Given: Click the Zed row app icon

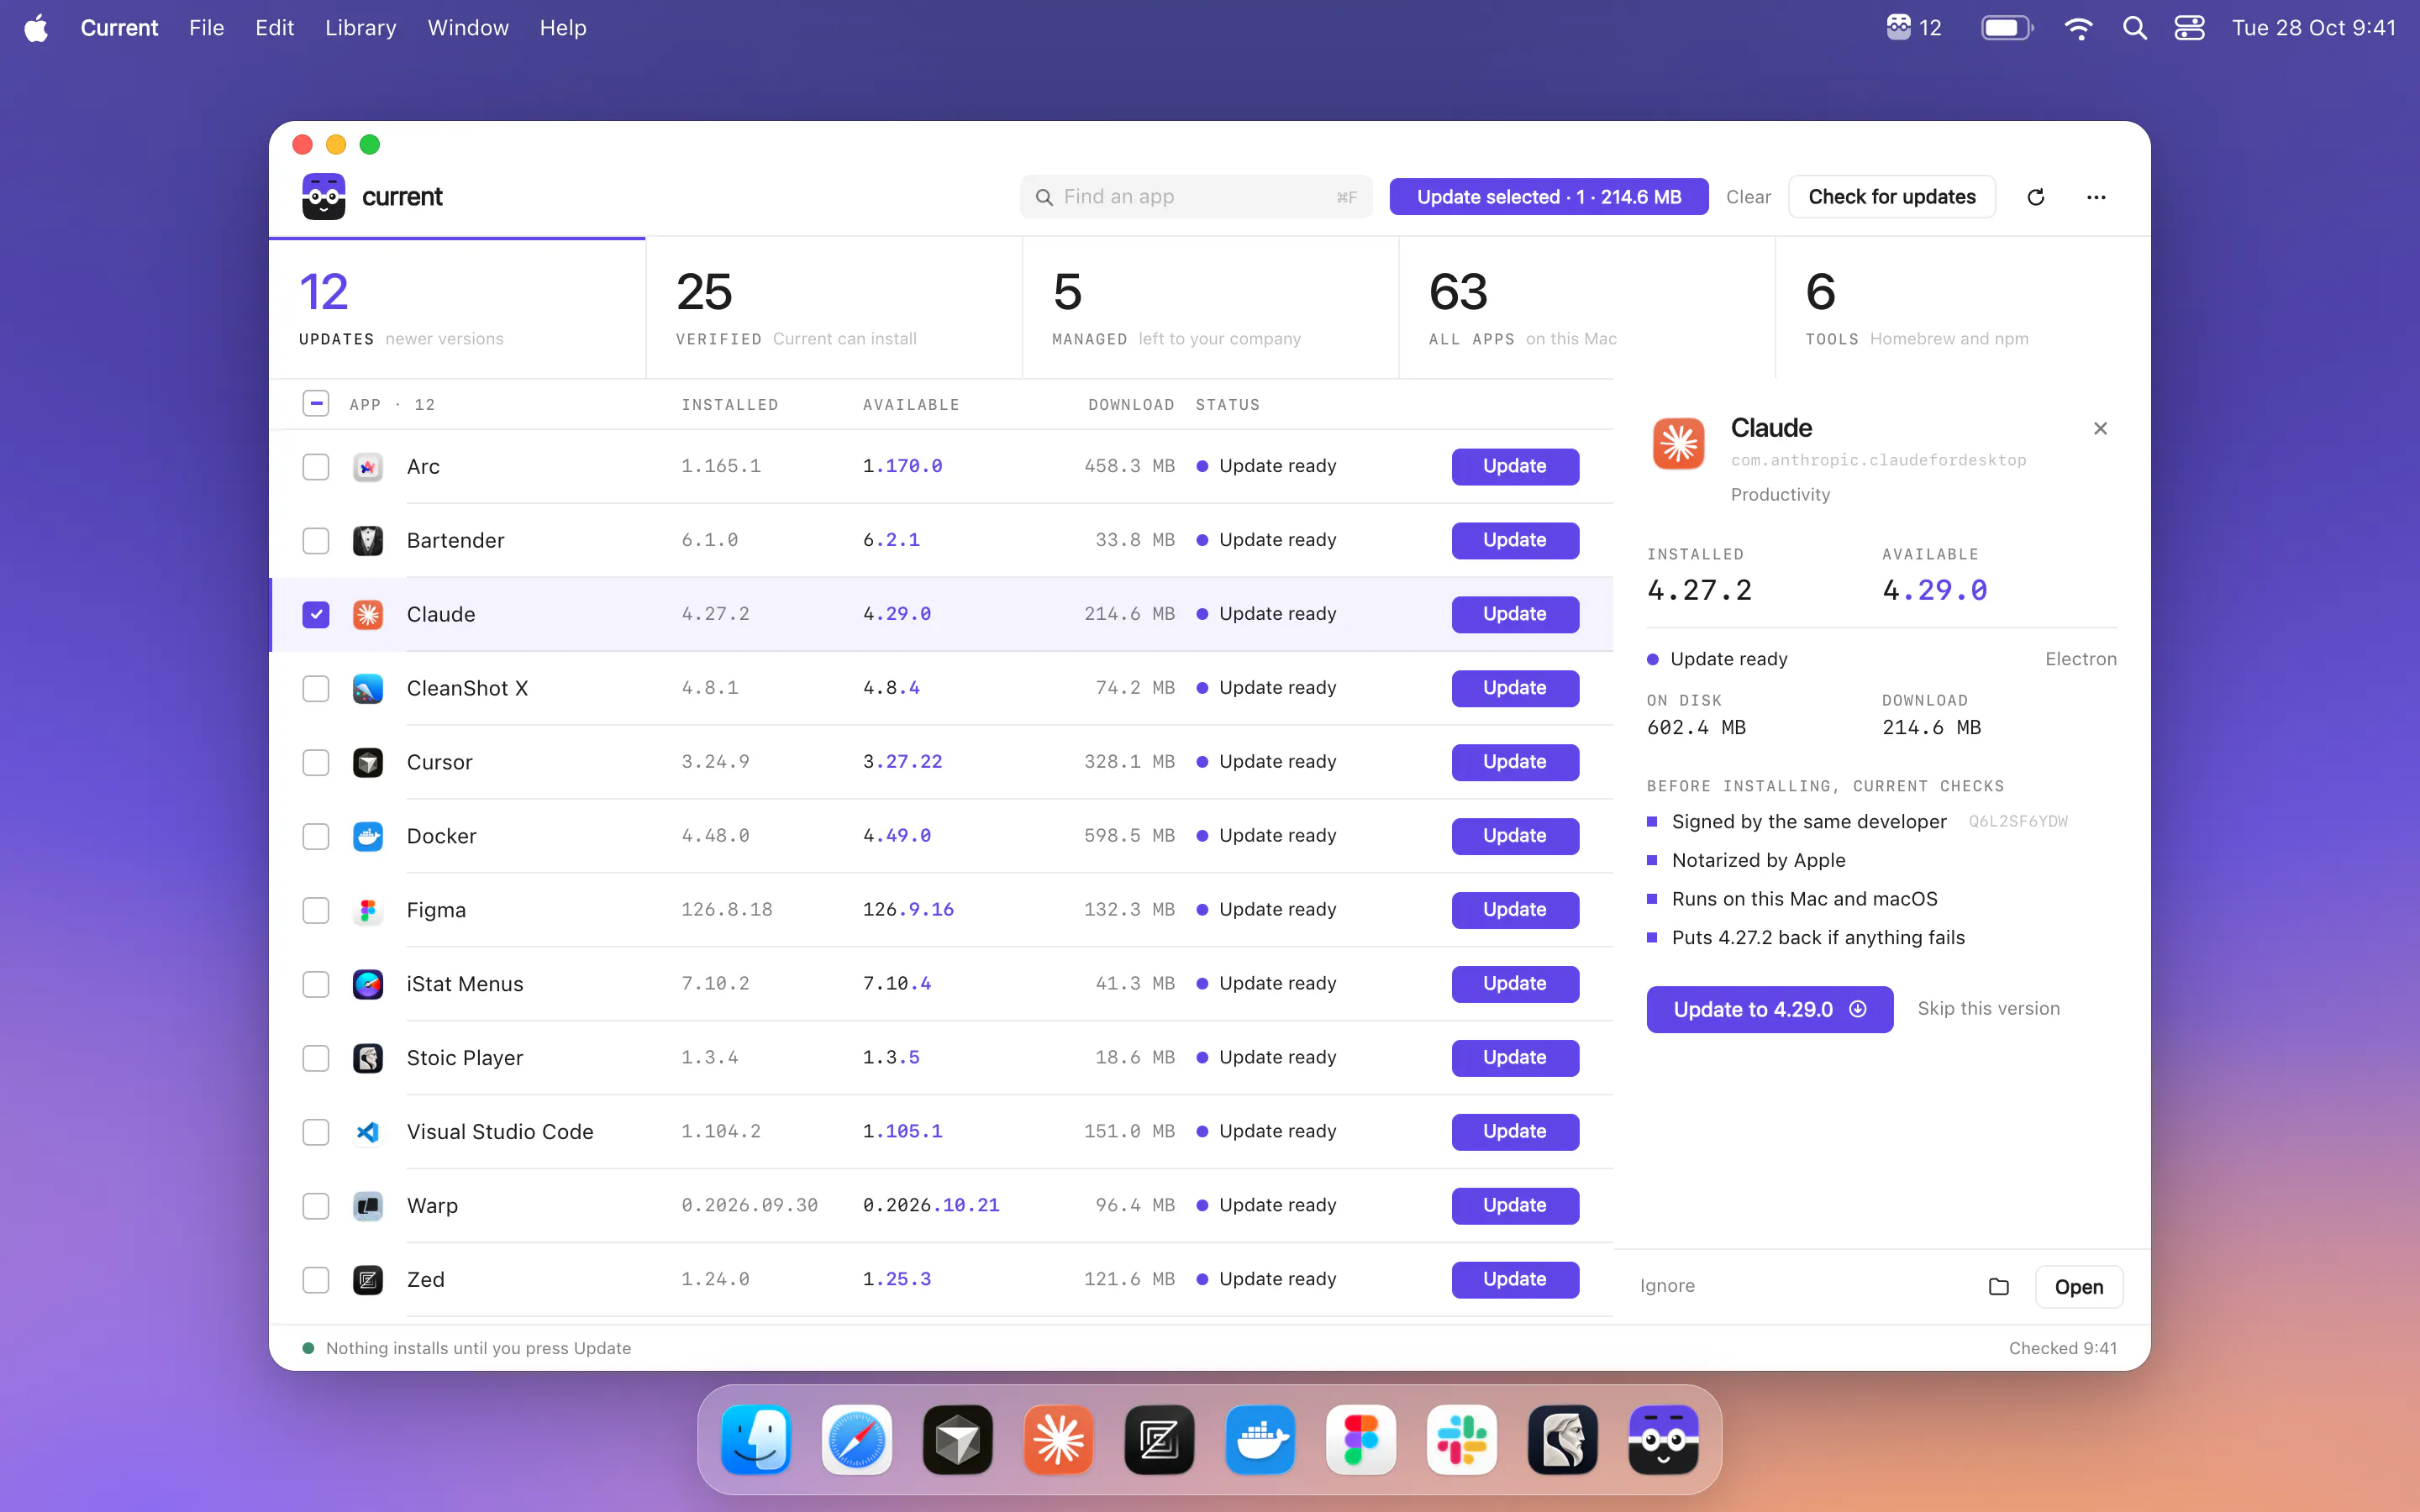Looking at the screenshot, I should pos(368,1281).
